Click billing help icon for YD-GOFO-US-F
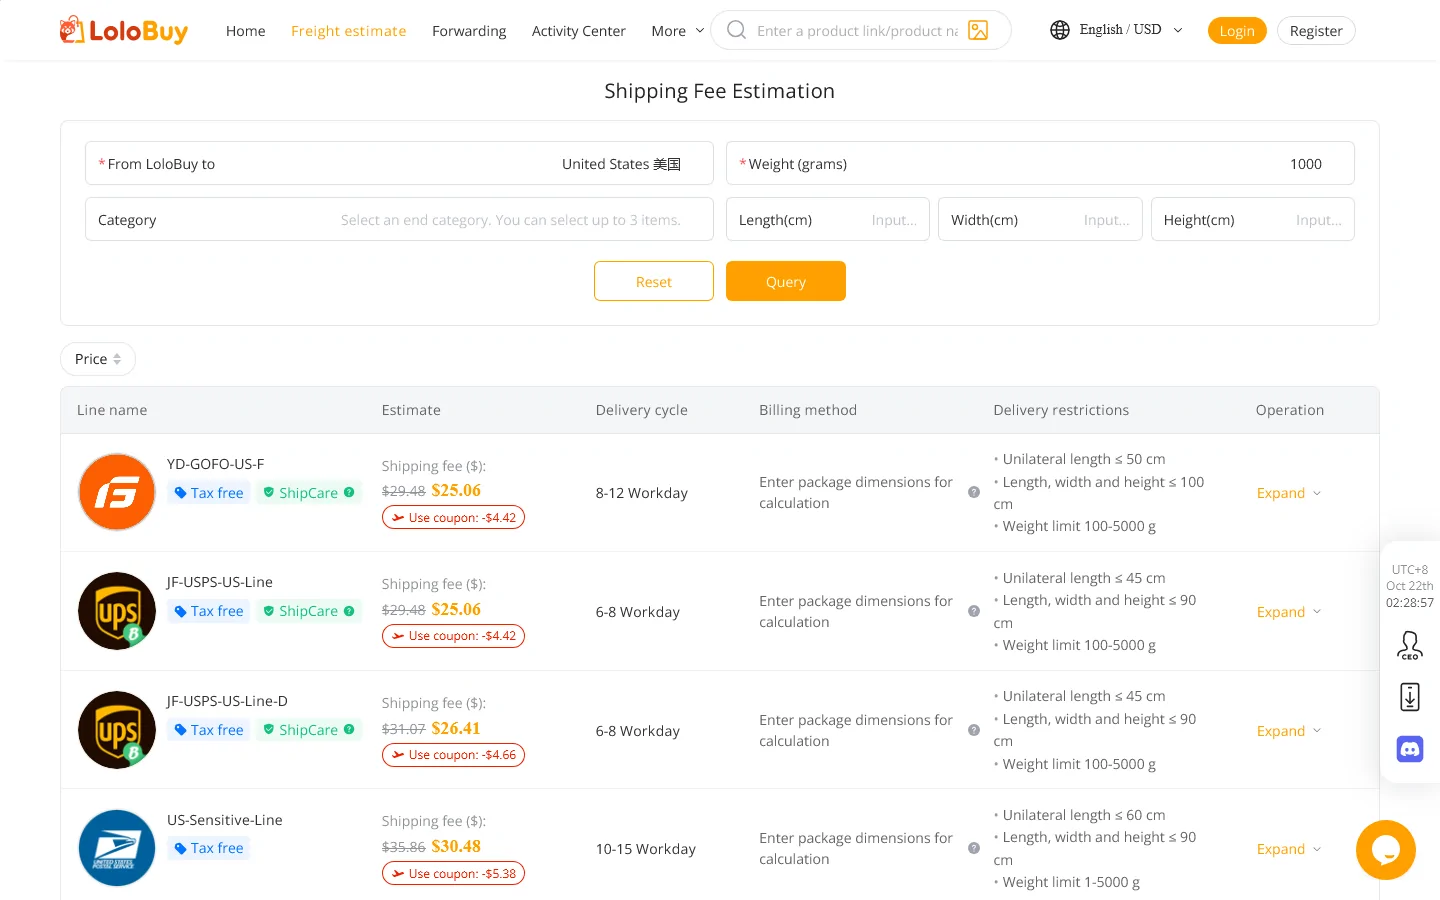This screenshot has height=900, width=1440. tap(974, 492)
